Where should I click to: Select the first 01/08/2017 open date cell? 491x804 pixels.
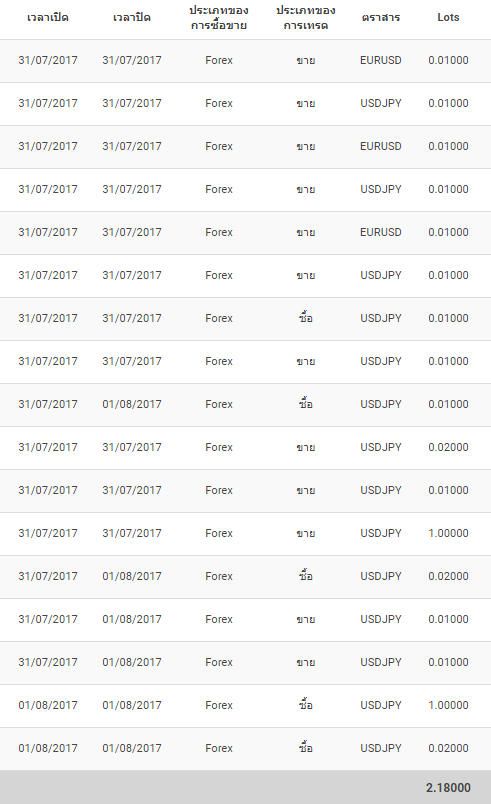(48, 706)
